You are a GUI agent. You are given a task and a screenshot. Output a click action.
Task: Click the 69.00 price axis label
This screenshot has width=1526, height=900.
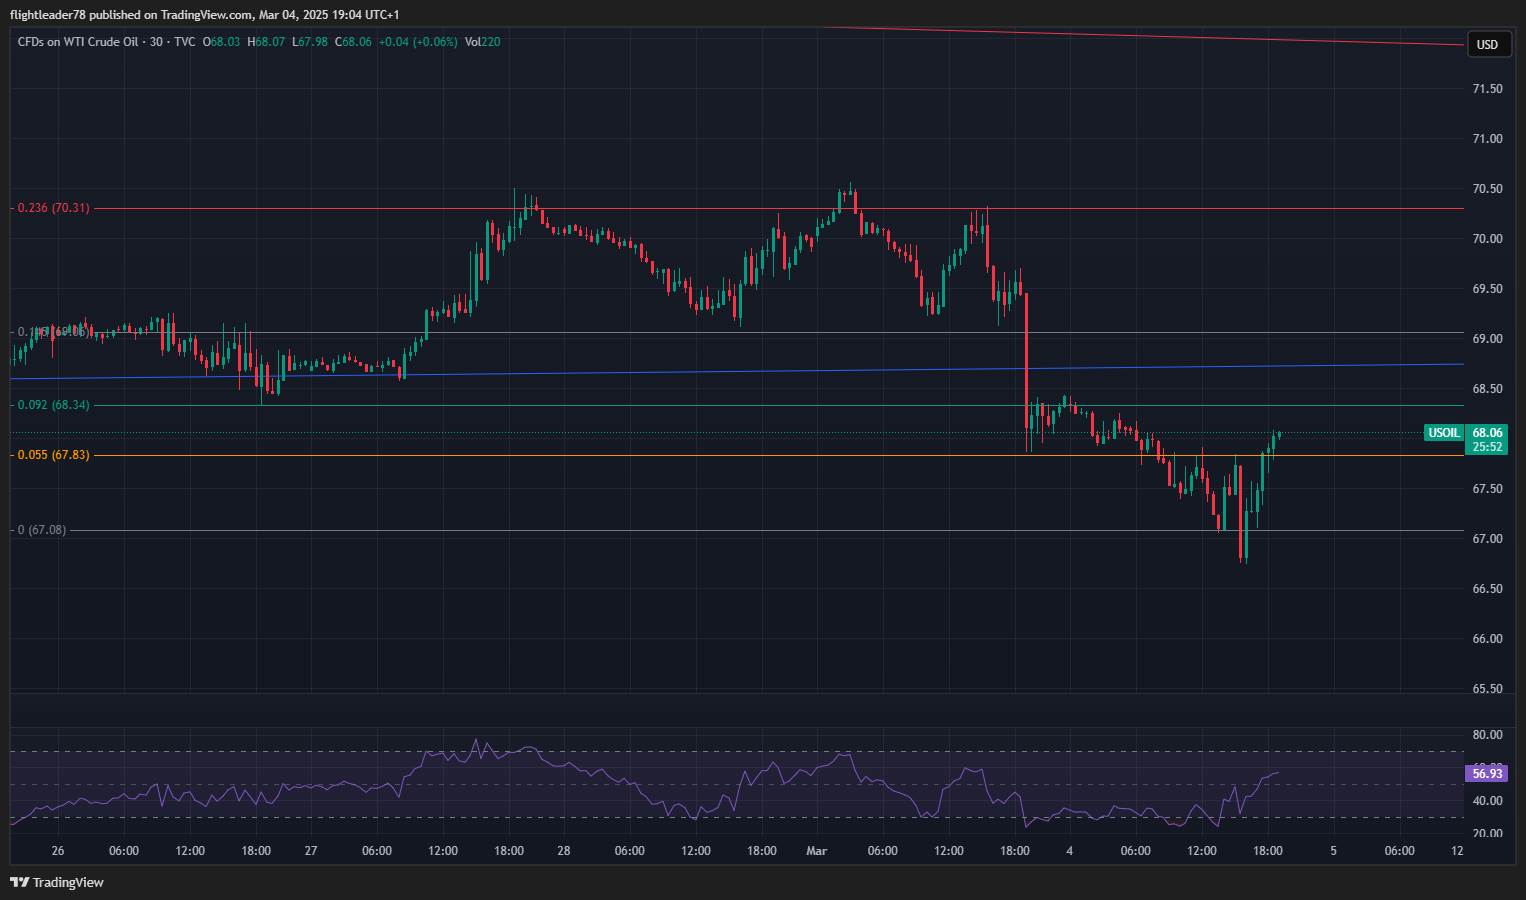pos(1487,339)
